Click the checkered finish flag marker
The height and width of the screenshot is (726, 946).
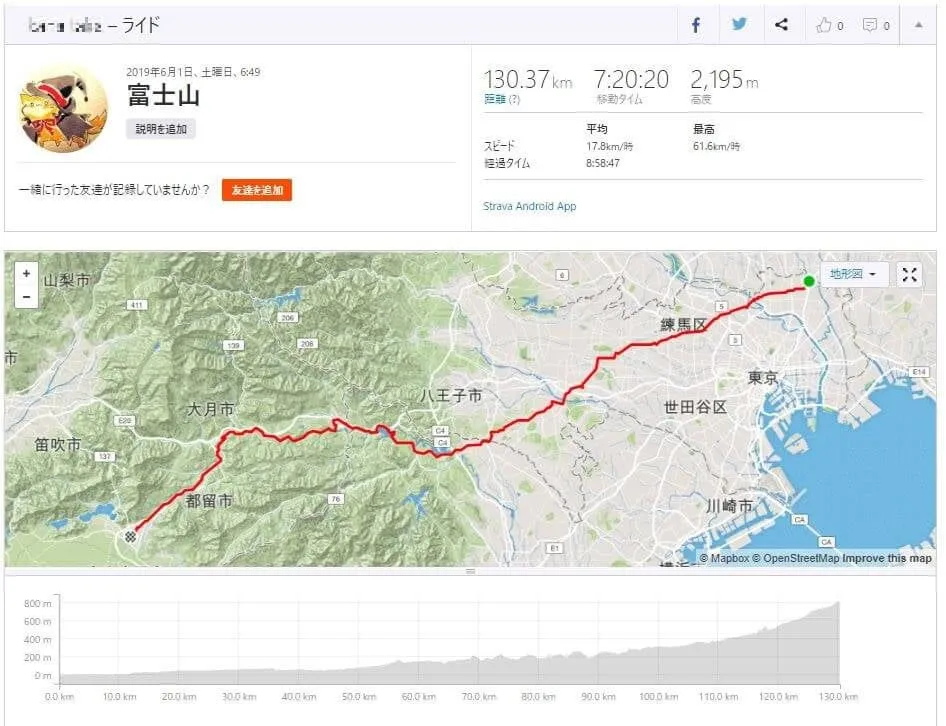(x=130, y=535)
